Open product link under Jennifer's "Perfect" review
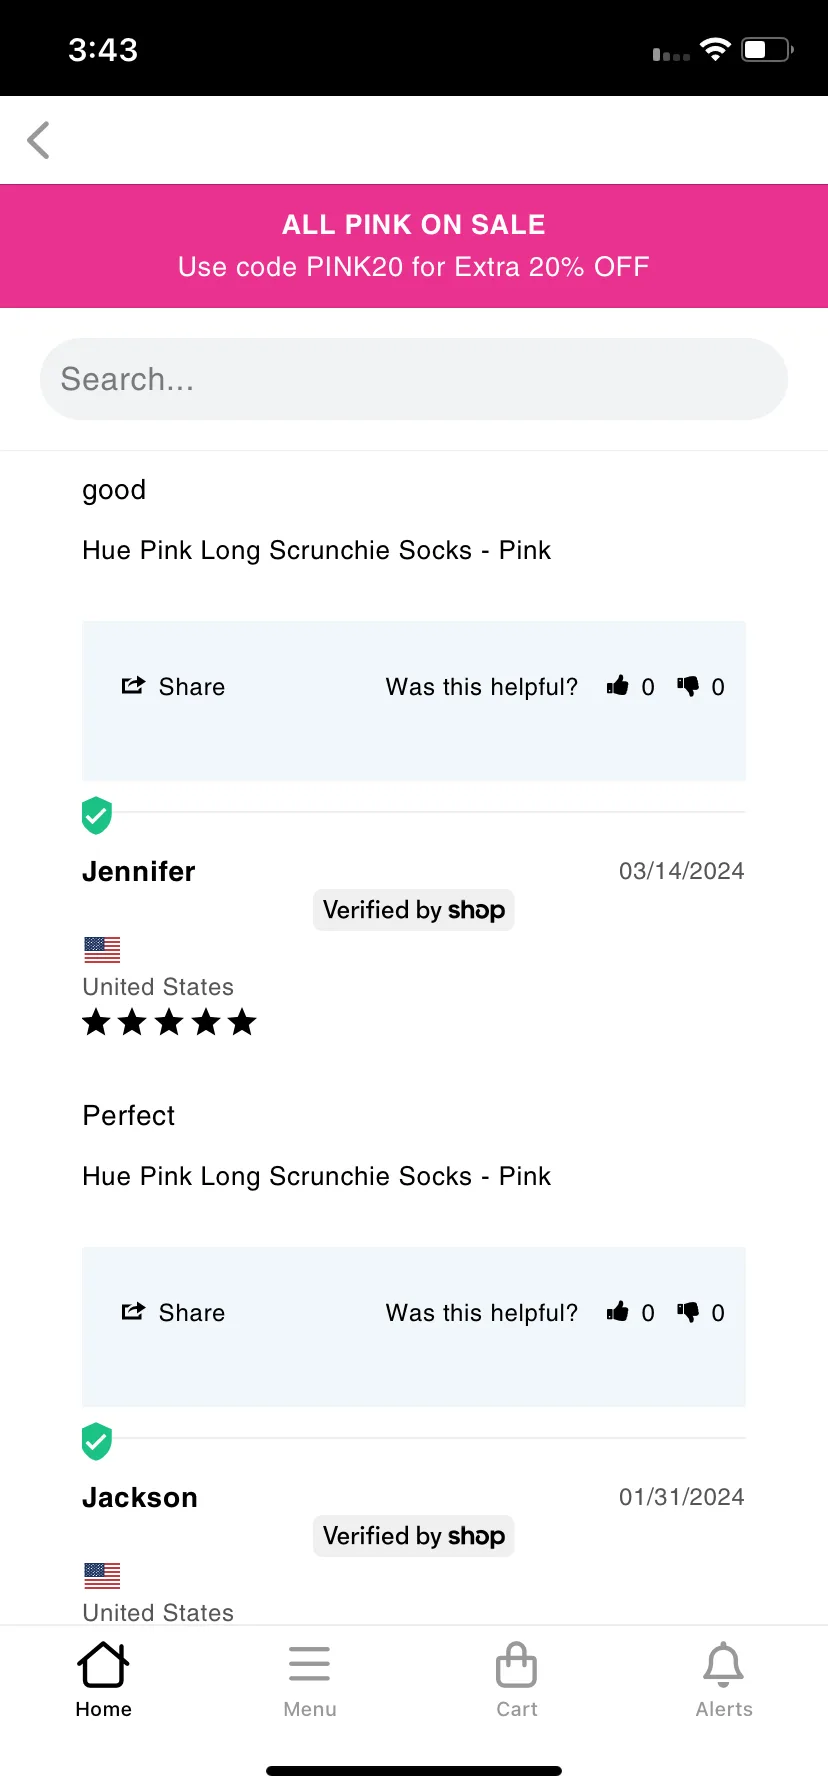The image size is (828, 1792). (x=316, y=1176)
